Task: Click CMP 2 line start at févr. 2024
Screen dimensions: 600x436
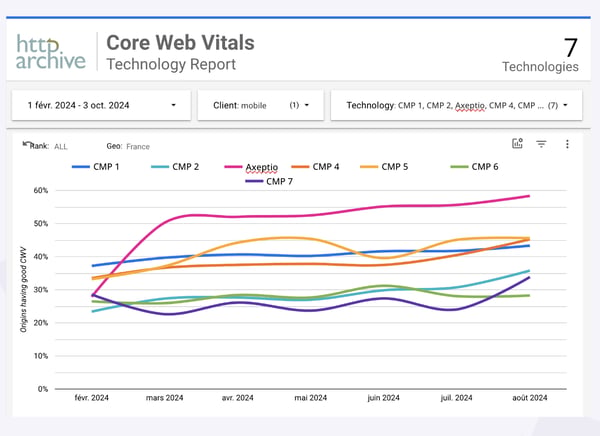Action: tap(93, 311)
